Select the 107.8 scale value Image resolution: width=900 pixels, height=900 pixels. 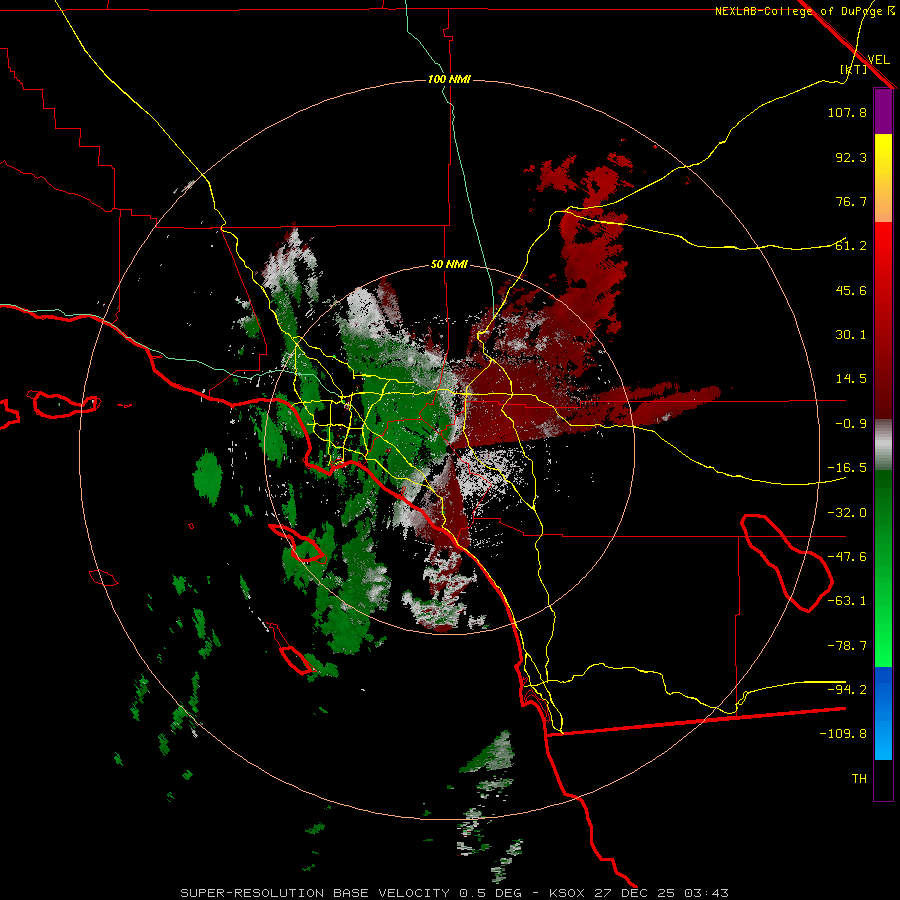click(x=847, y=112)
